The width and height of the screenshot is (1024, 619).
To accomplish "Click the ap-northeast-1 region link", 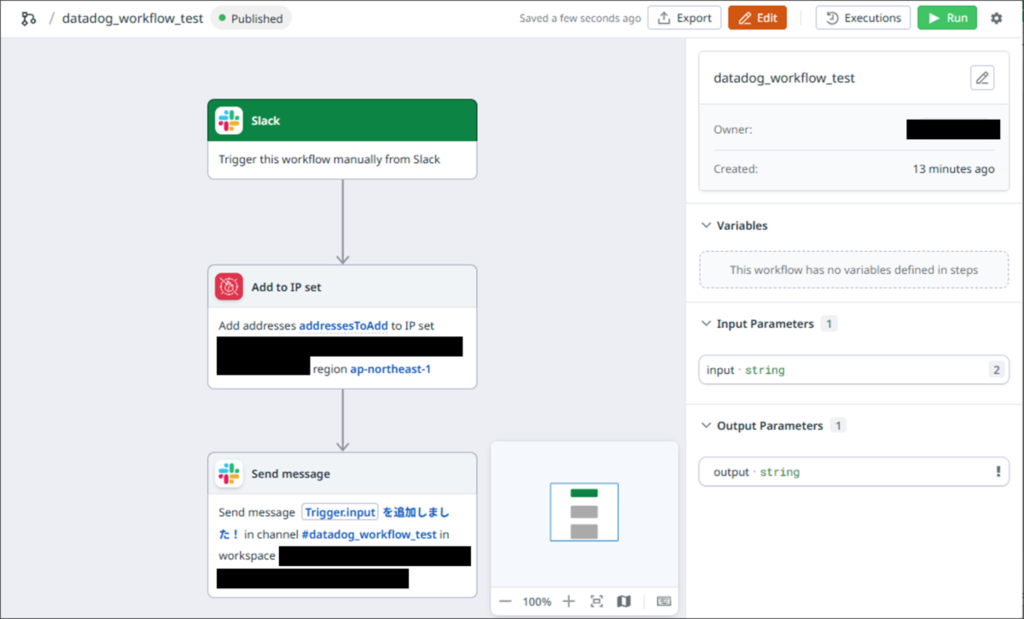I will [391, 369].
